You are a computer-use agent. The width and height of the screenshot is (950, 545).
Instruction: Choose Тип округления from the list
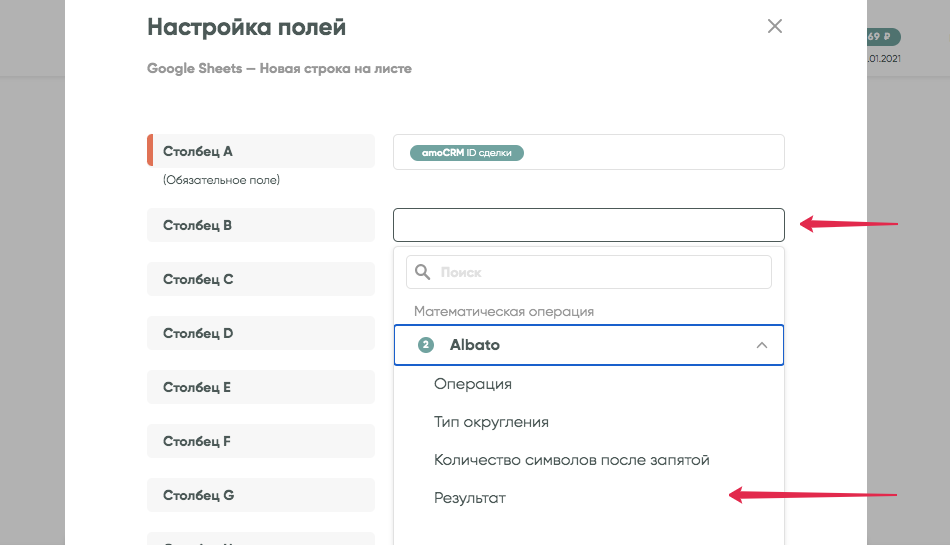point(491,422)
